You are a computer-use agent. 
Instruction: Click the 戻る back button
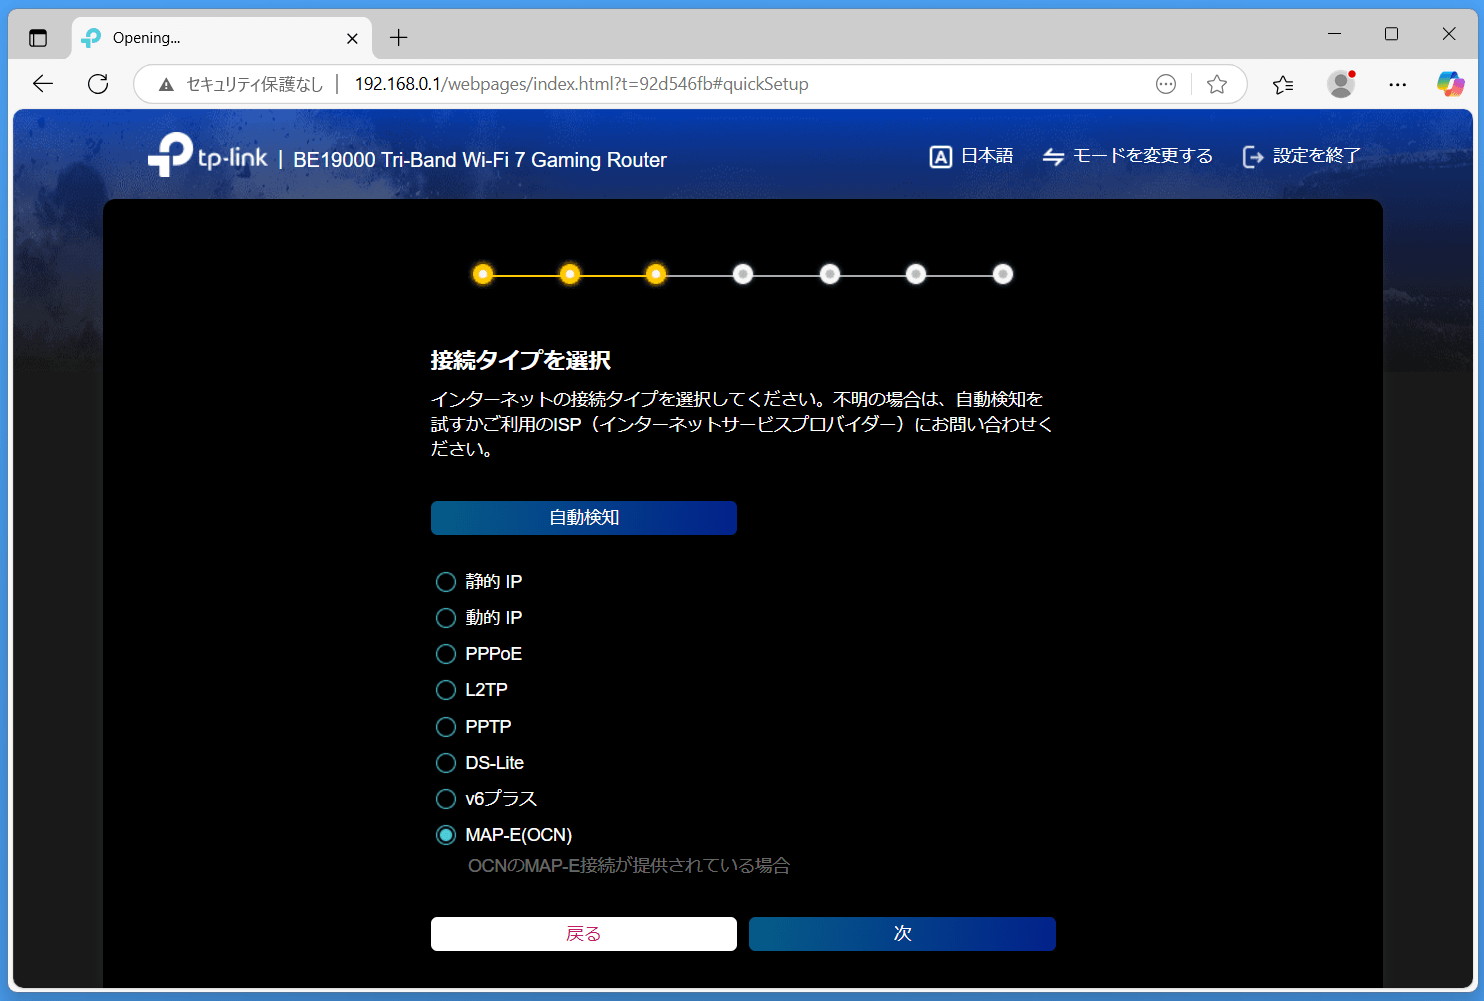tap(584, 934)
